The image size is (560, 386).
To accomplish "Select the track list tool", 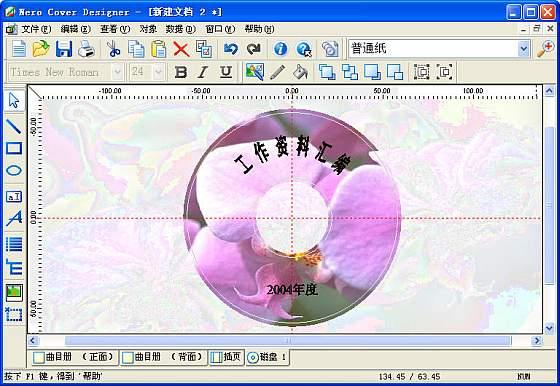I will pyautogui.click(x=14, y=244).
